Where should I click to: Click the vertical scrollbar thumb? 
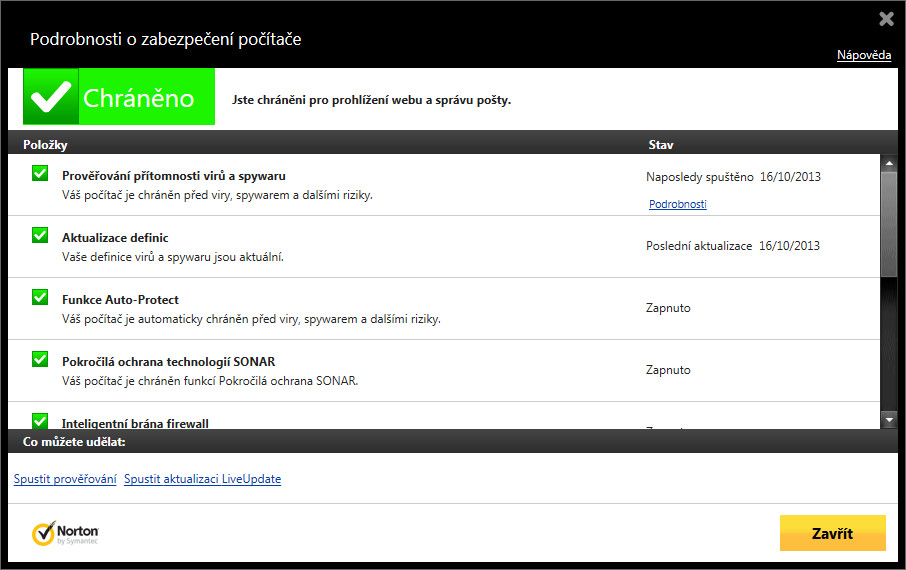pos(889,224)
